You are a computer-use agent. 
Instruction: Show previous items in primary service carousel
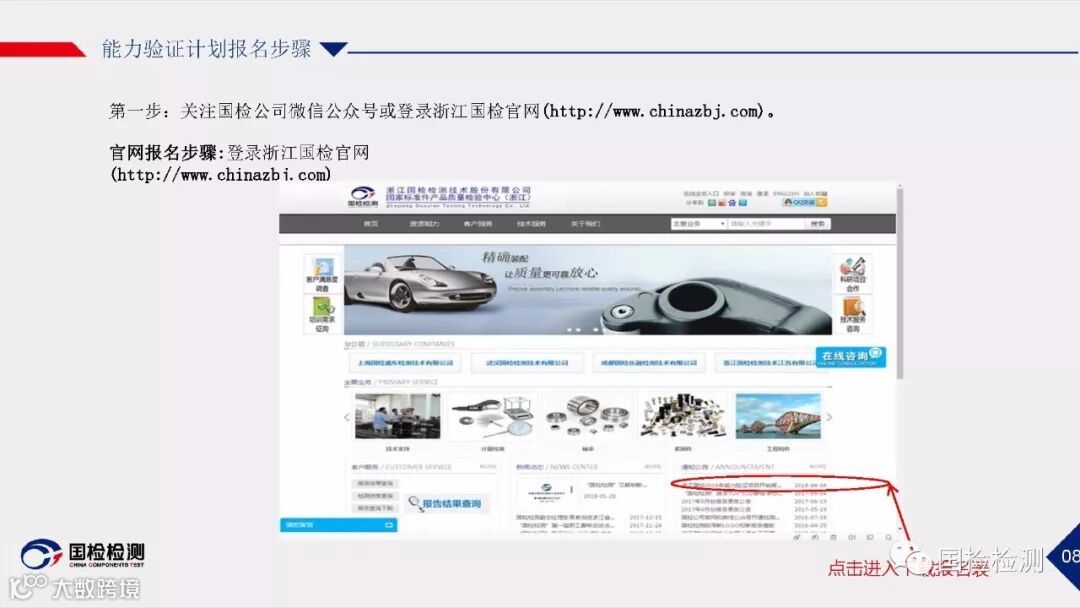[346, 417]
